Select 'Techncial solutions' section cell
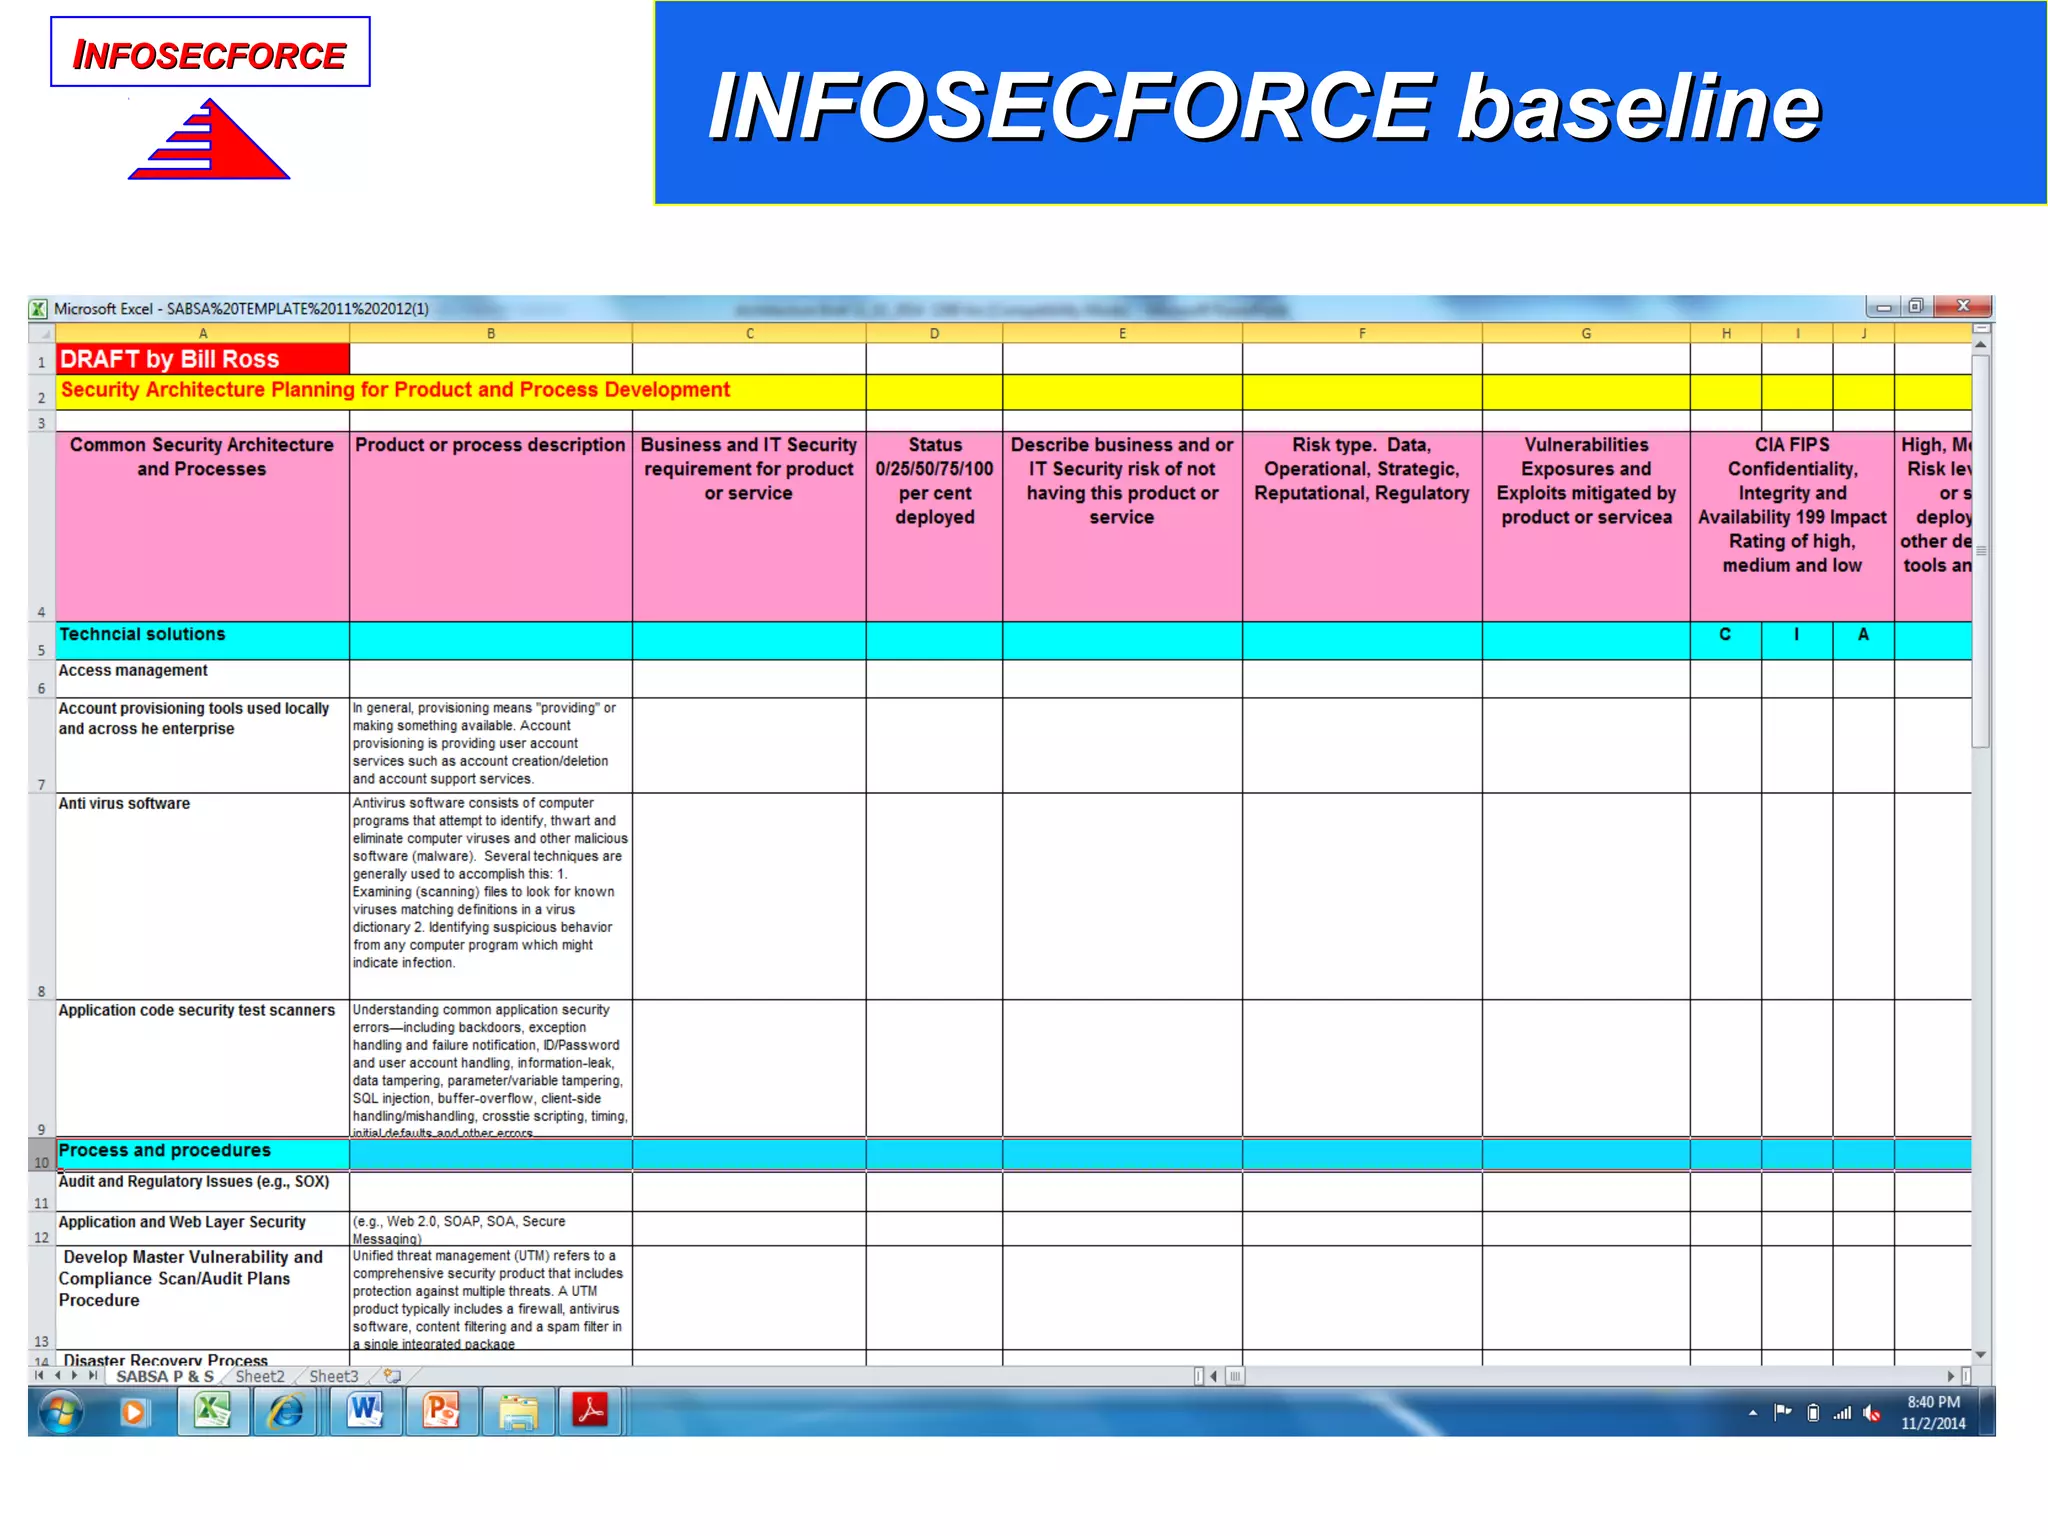This screenshot has height=1536, width=2048. tap(203, 641)
